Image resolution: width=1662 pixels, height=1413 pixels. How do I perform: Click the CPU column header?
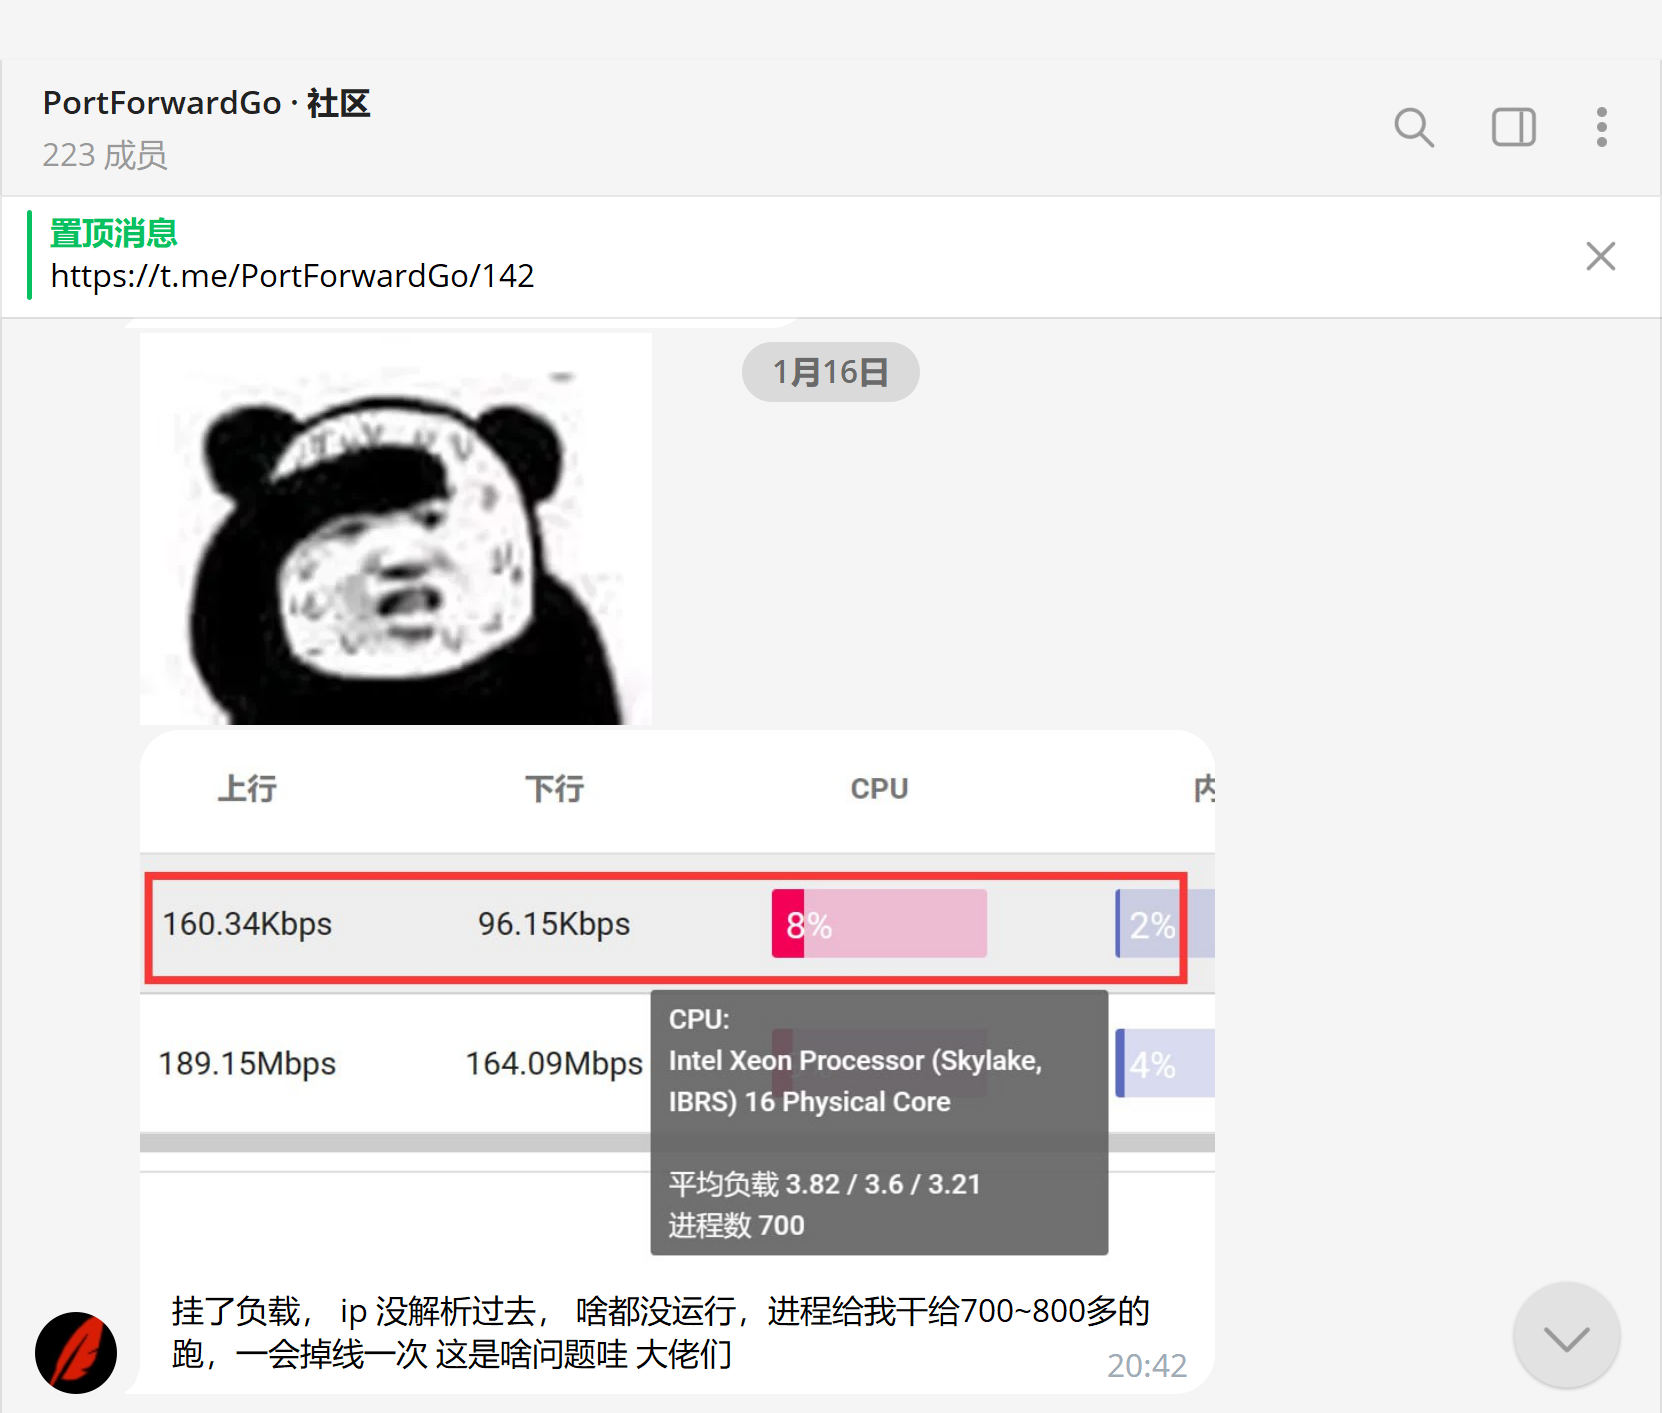[x=879, y=788]
